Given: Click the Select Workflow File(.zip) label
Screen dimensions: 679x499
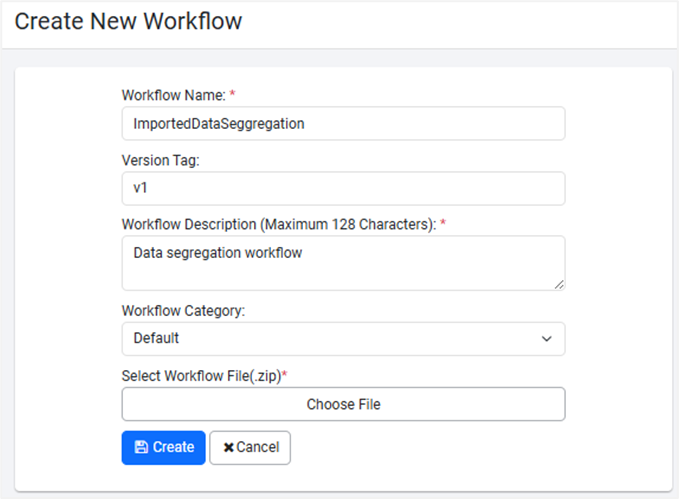Looking at the screenshot, I should 200,375.
